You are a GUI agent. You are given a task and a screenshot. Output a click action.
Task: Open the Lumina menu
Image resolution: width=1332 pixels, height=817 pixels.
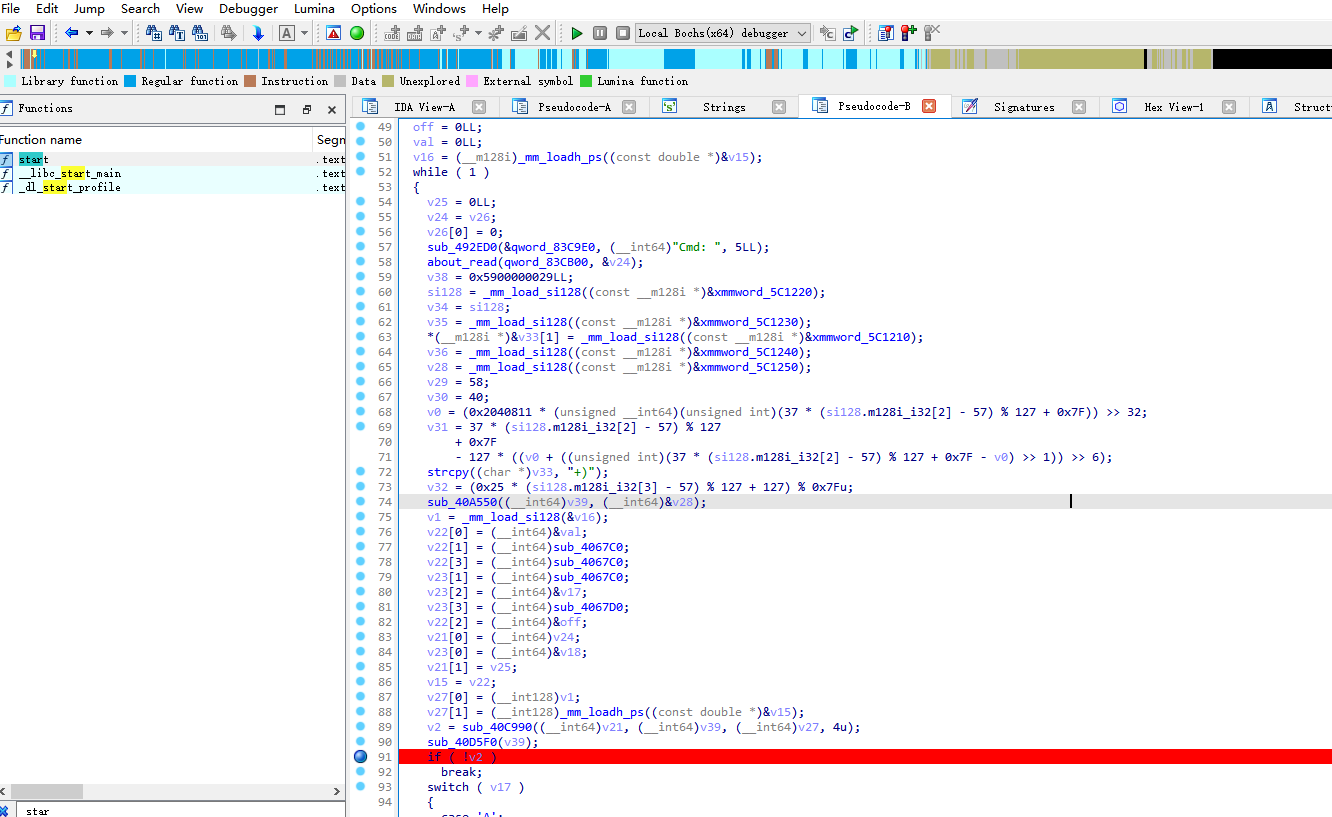coord(314,8)
